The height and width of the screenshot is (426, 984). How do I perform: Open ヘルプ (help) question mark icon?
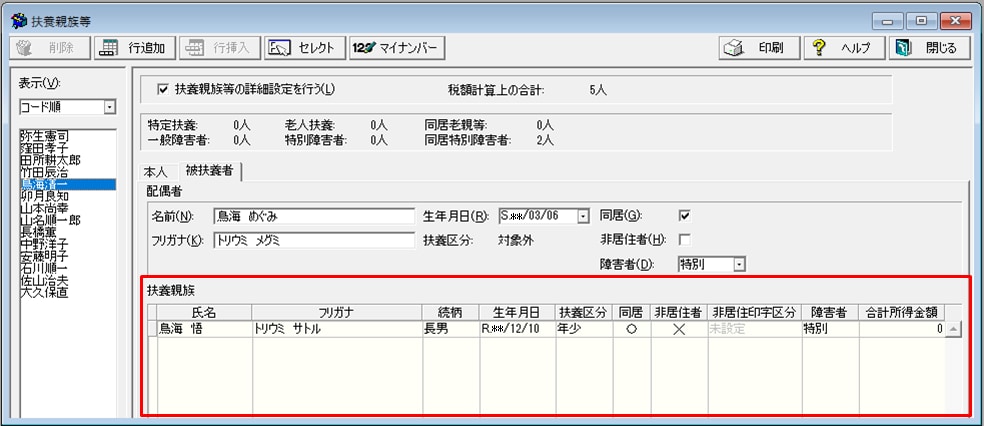click(819, 48)
